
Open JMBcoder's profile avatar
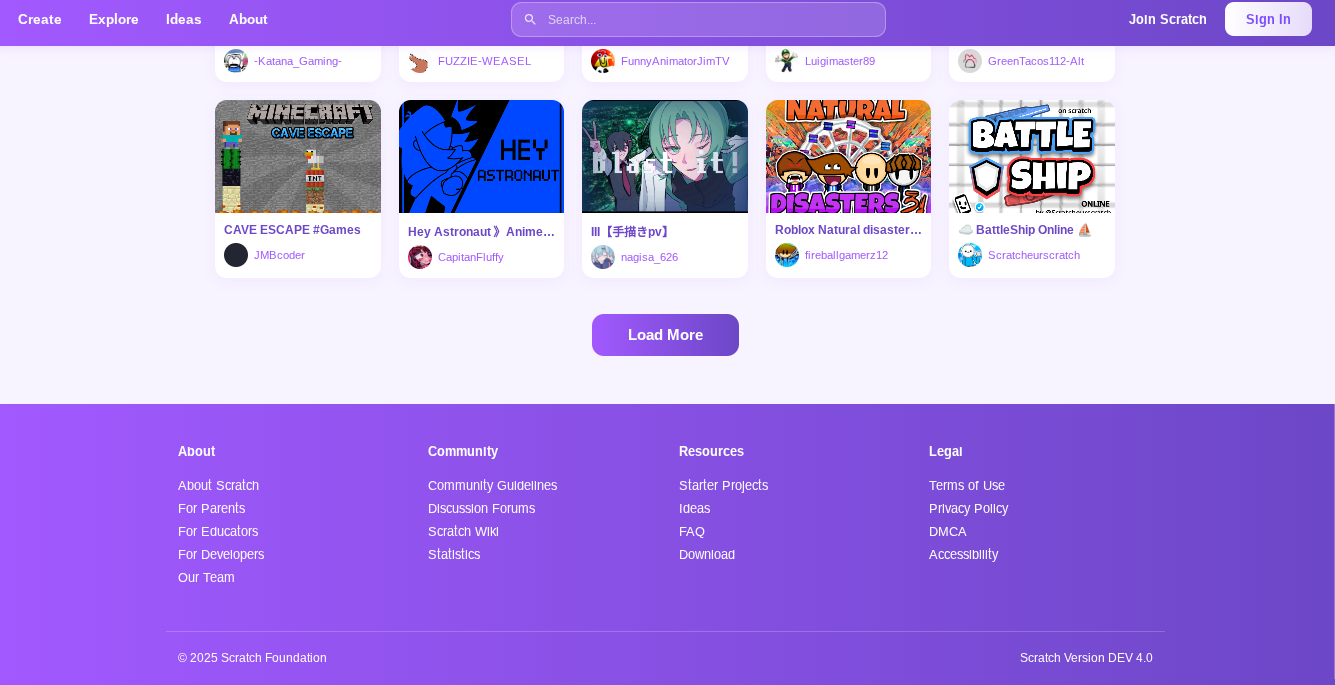236,255
